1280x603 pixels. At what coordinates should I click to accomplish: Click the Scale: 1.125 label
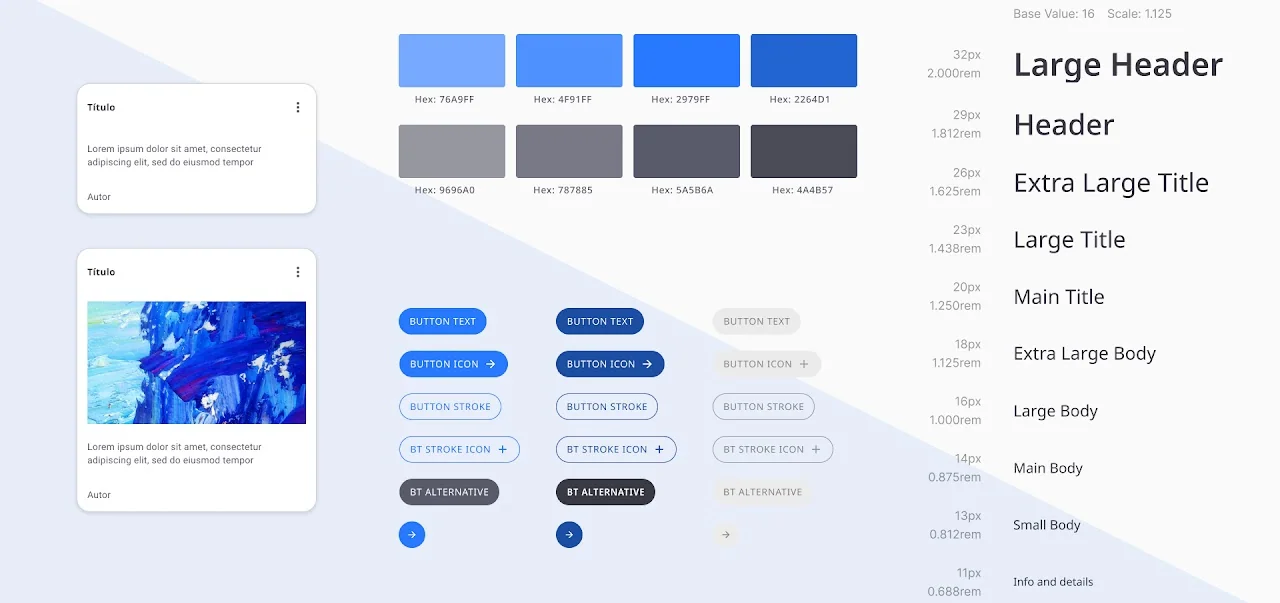1139,14
